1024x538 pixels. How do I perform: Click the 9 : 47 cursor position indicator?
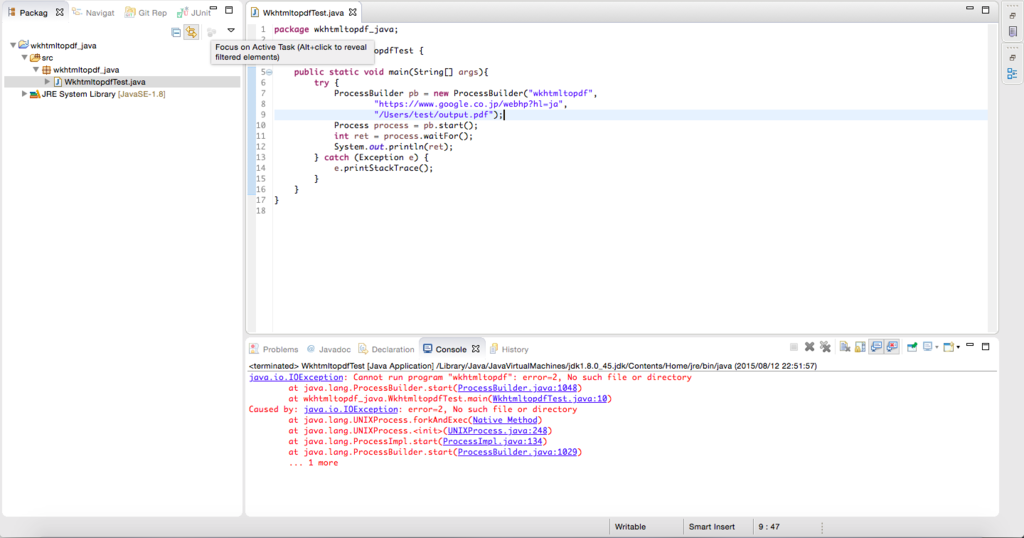[769, 527]
